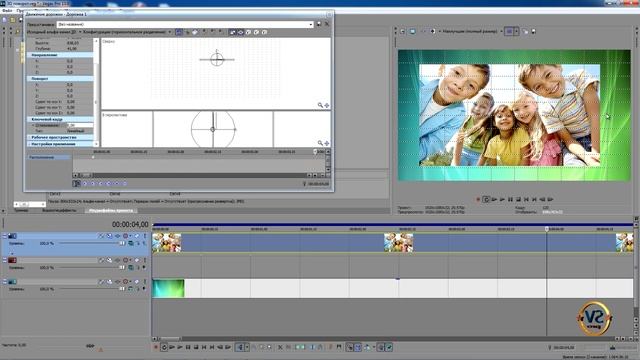Adjust Level slider on video track 1
The image size is (640, 360).
[122, 243]
